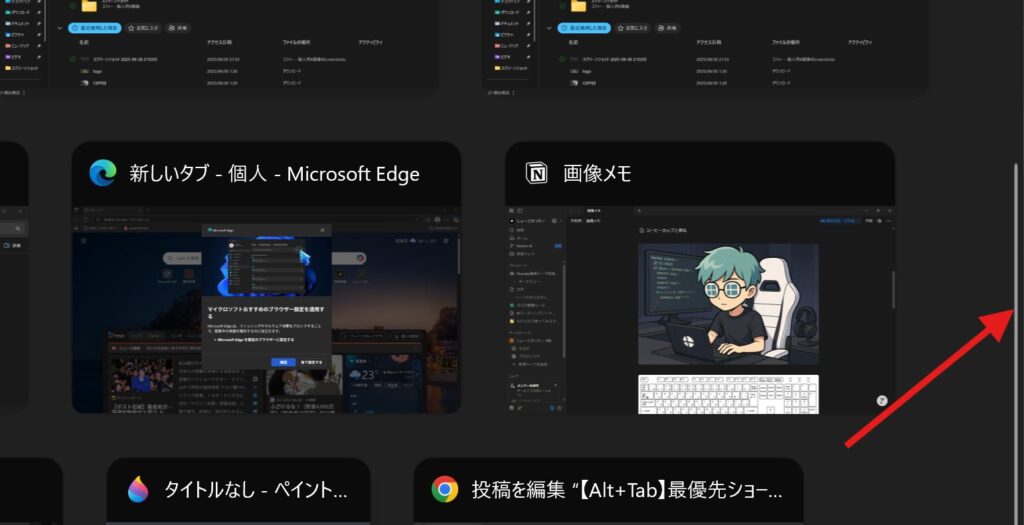Click the Paint icon beside タイトルなし
Screen dimensions: 1024x525
[x=138, y=490]
